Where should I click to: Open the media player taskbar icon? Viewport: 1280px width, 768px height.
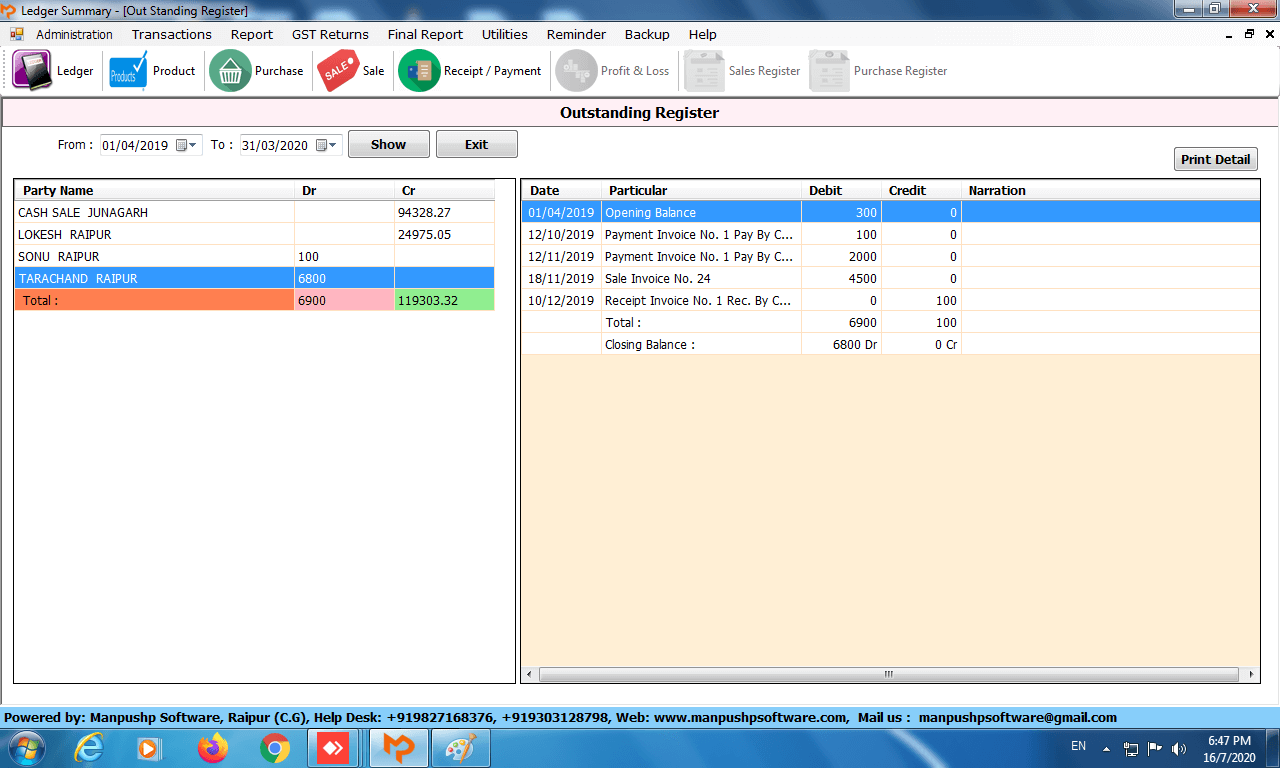(x=148, y=748)
